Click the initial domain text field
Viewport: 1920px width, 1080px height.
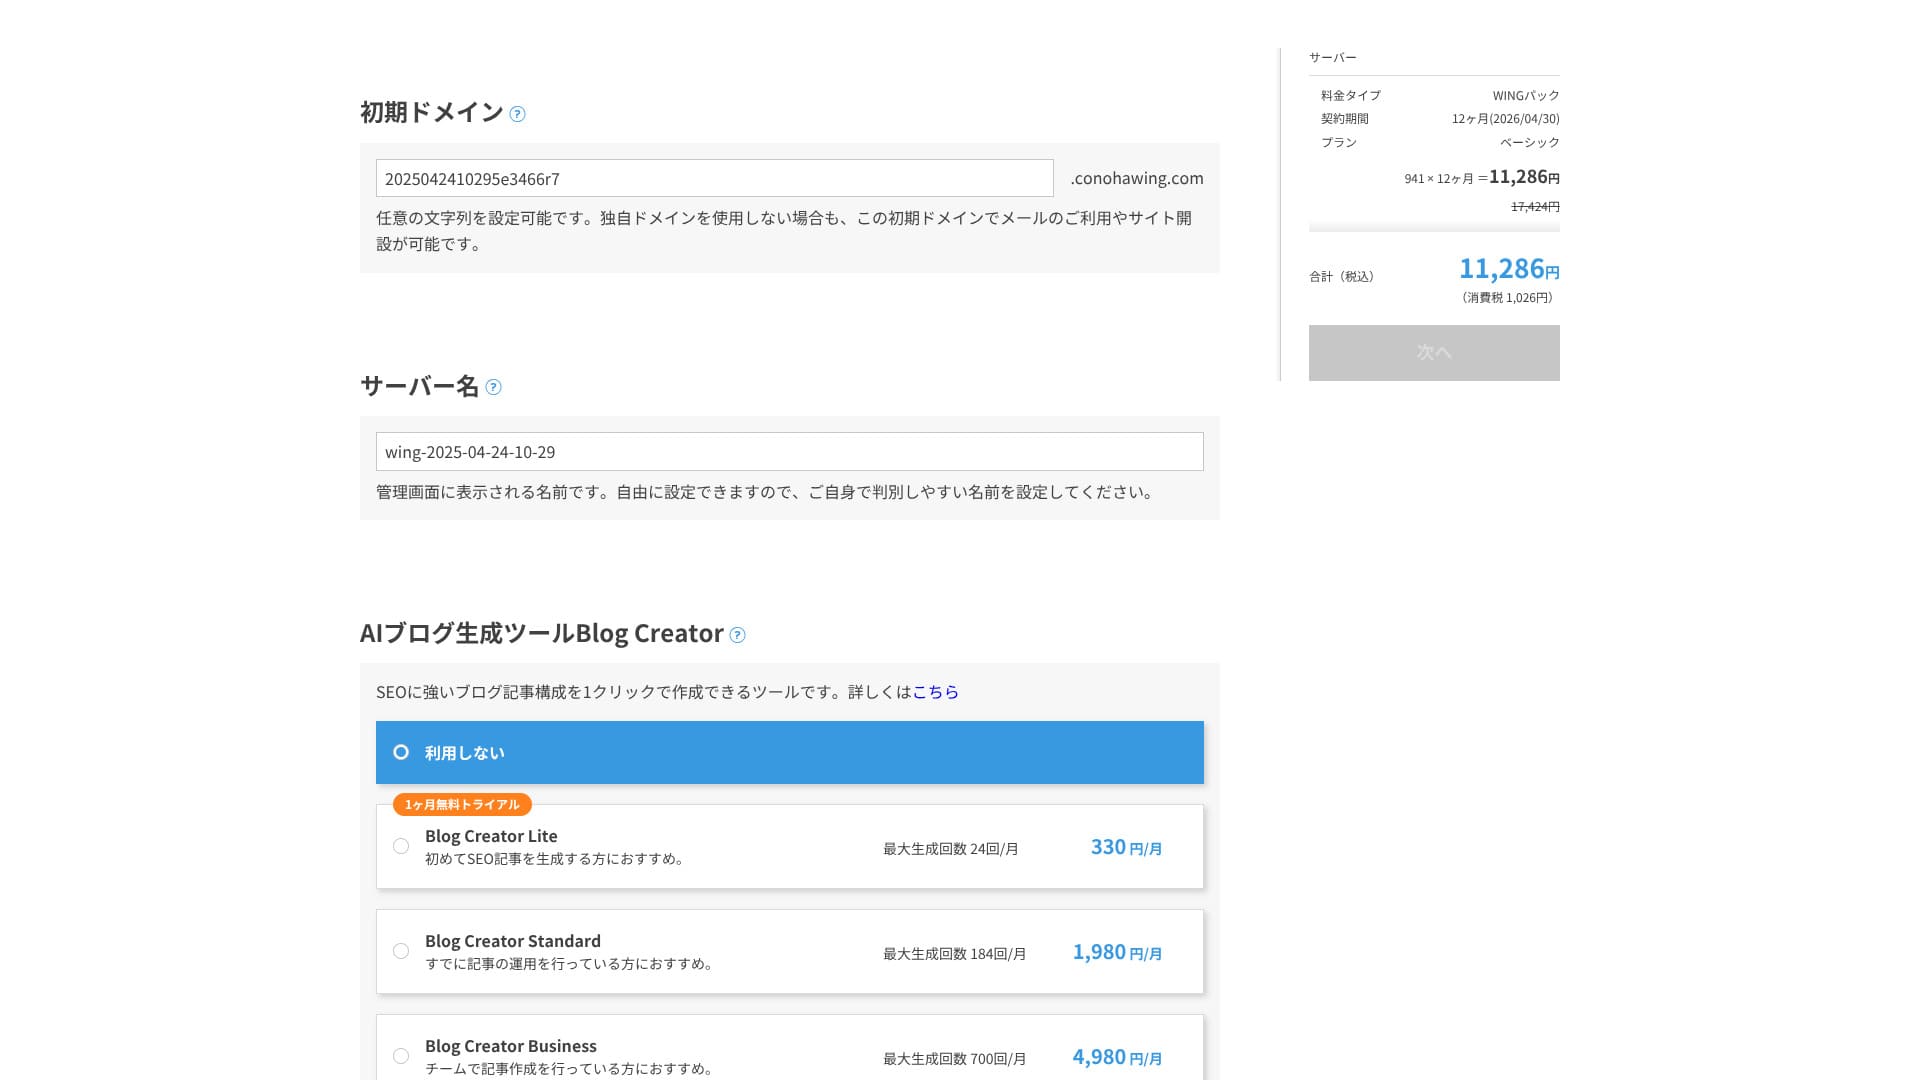click(714, 179)
